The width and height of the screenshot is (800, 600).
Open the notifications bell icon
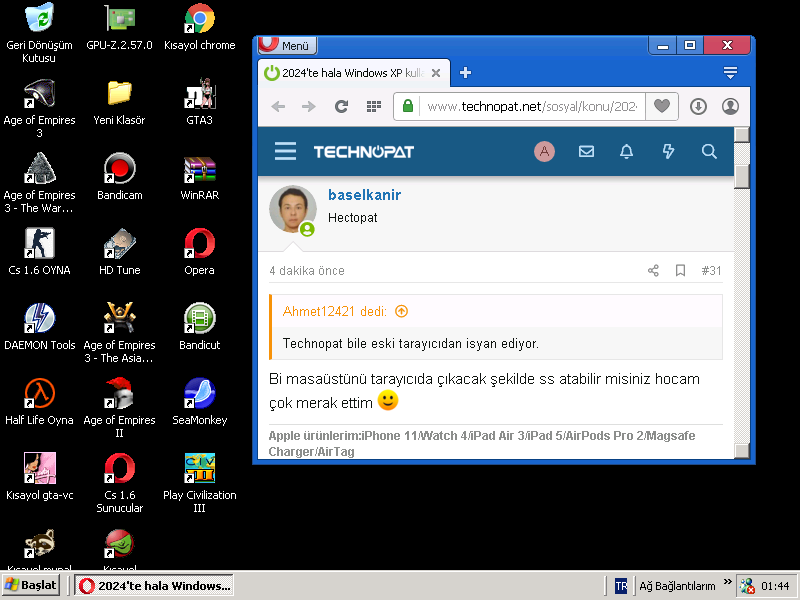click(627, 152)
